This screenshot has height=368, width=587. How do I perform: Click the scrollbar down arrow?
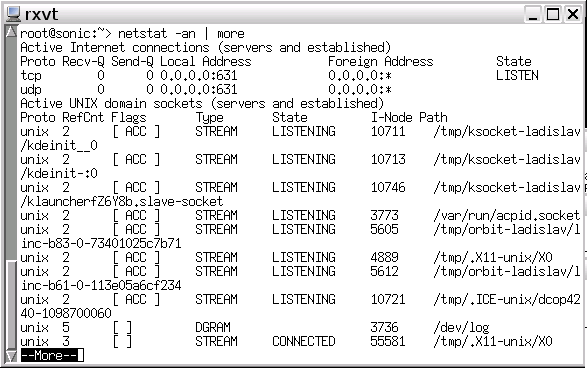pos(11,356)
